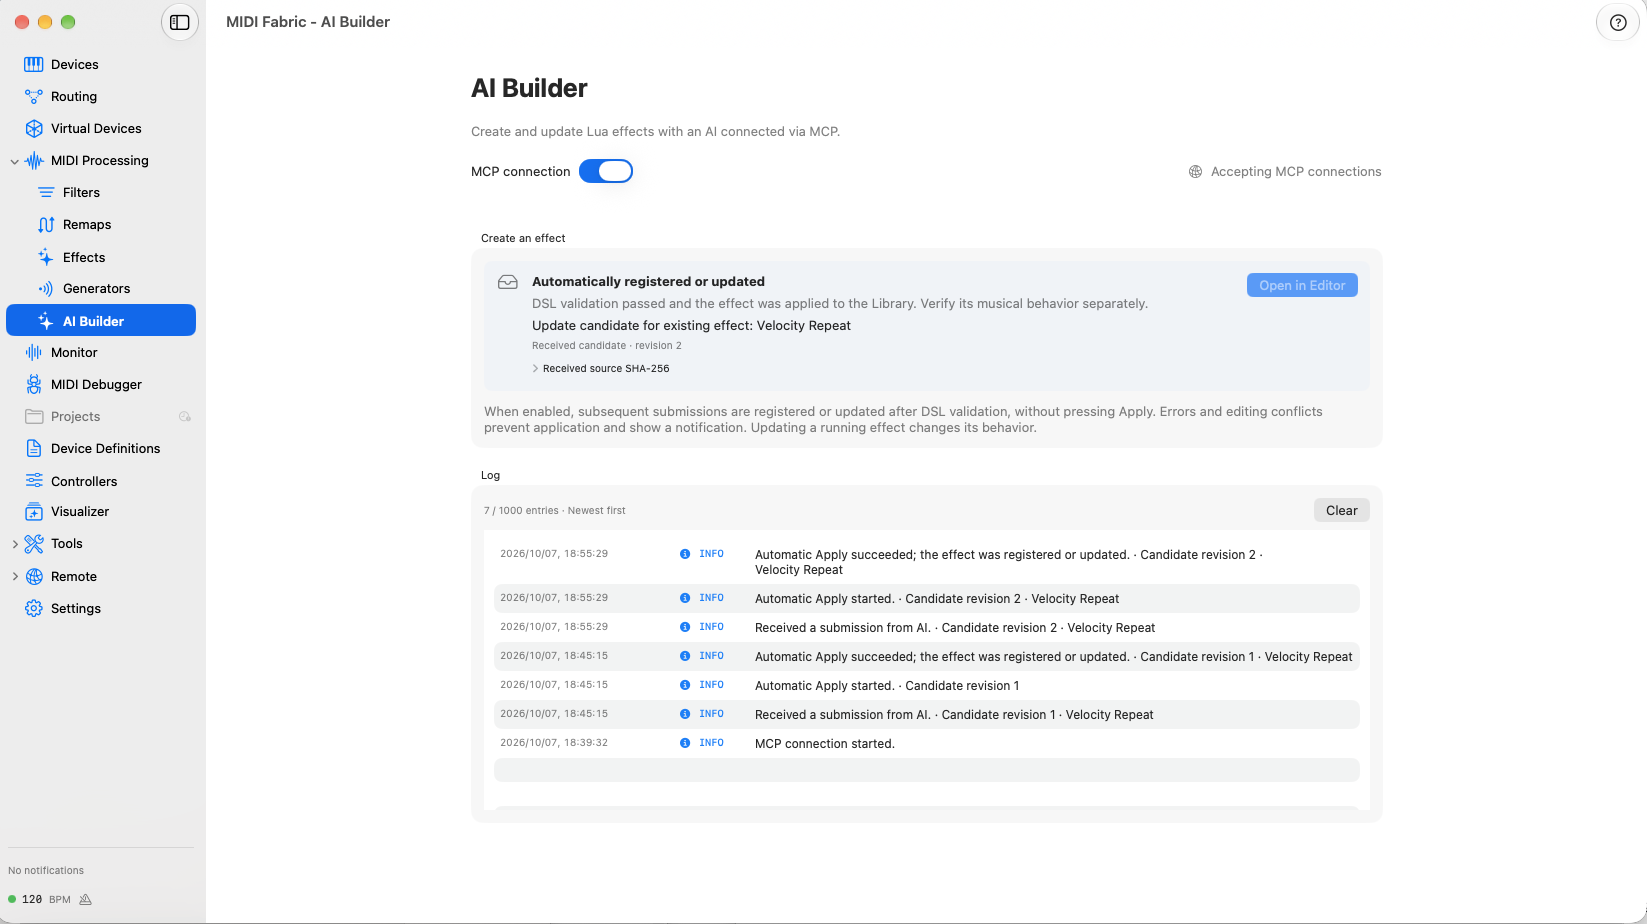Click the Open in Editor button
1647x924 pixels.
[x=1302, y=285]
